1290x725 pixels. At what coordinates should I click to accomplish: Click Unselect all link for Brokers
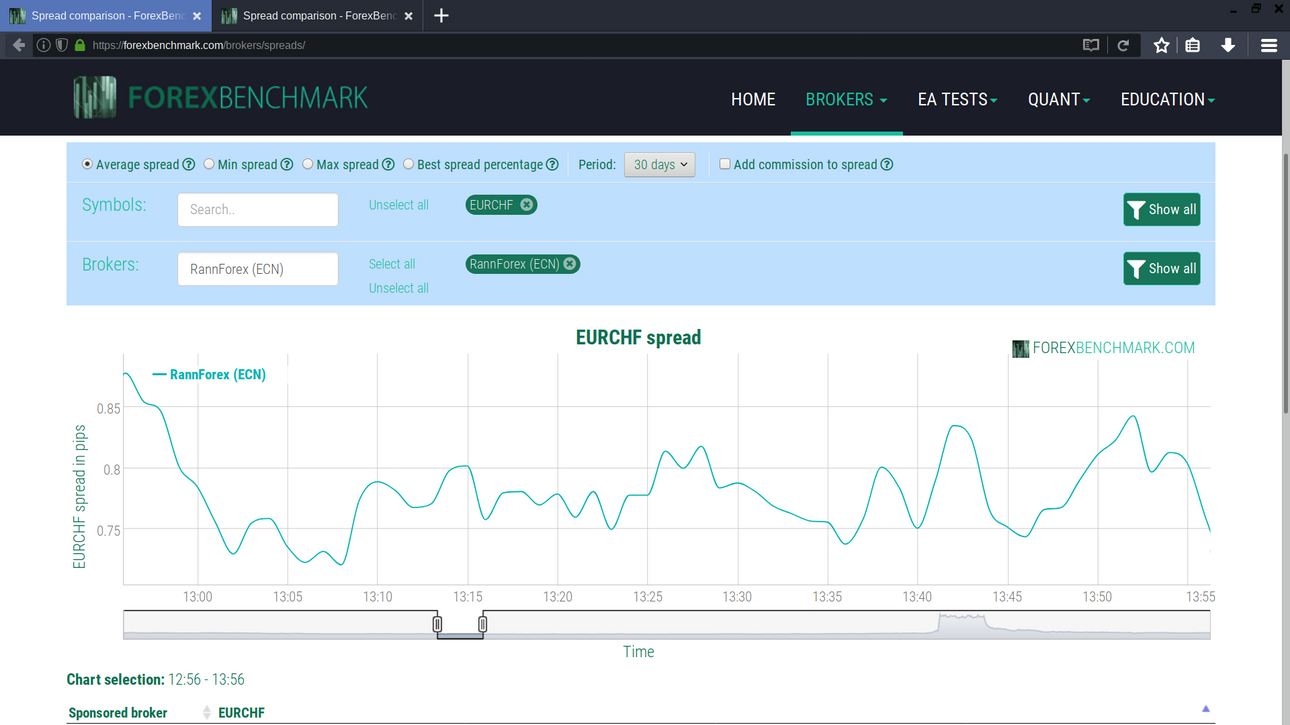point(398,288)
